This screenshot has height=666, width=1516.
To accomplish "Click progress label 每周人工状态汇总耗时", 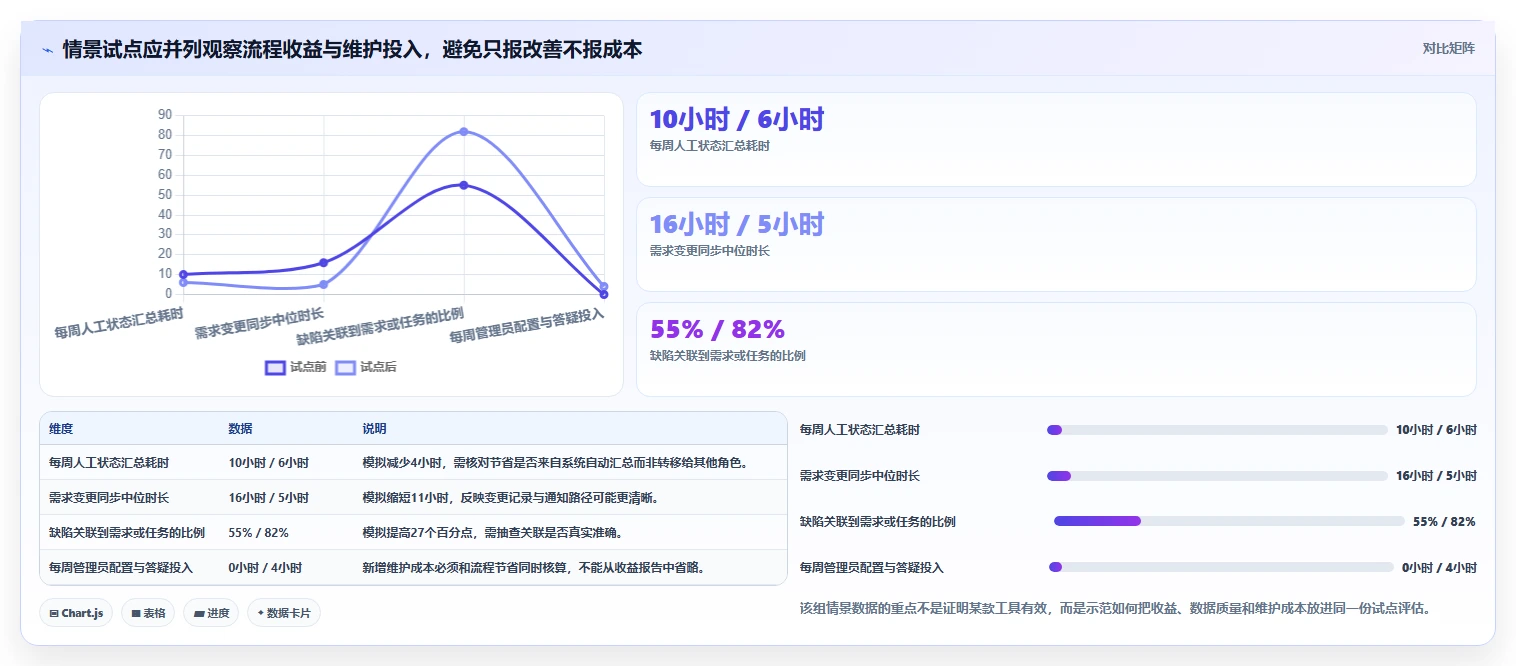I will coord(860,430).
